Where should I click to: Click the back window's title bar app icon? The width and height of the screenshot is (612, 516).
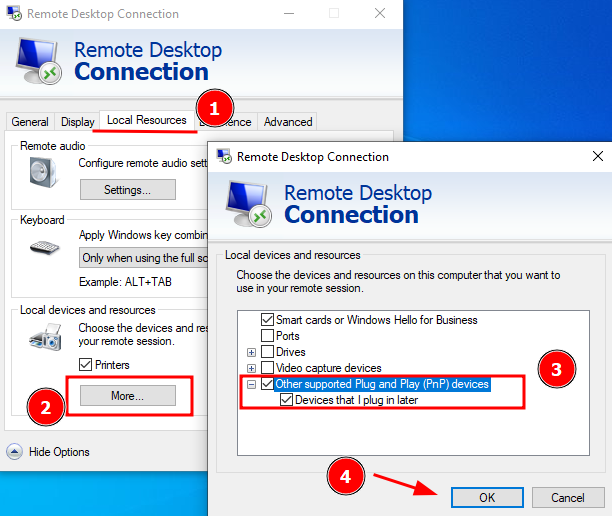13,14
